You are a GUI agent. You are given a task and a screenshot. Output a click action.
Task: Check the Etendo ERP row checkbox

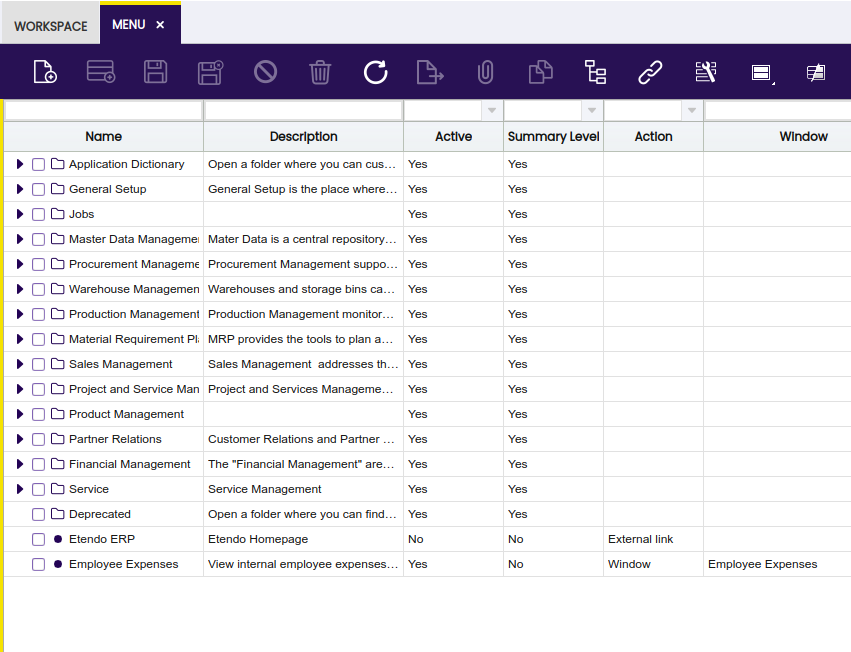(39, 539)
